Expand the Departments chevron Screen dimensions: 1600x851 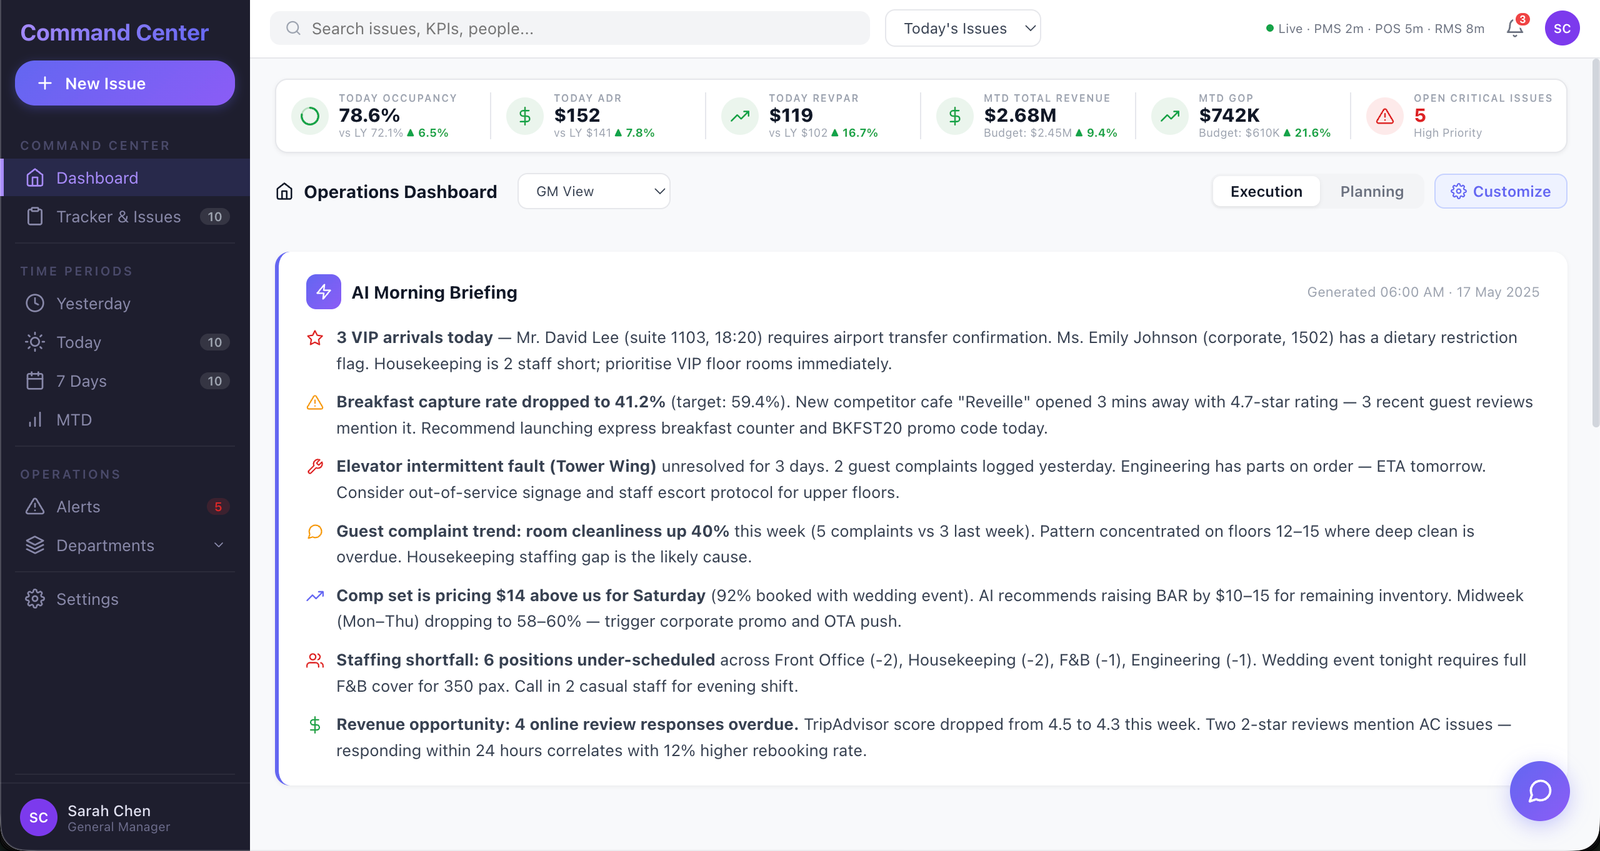[x=218, y=545]
